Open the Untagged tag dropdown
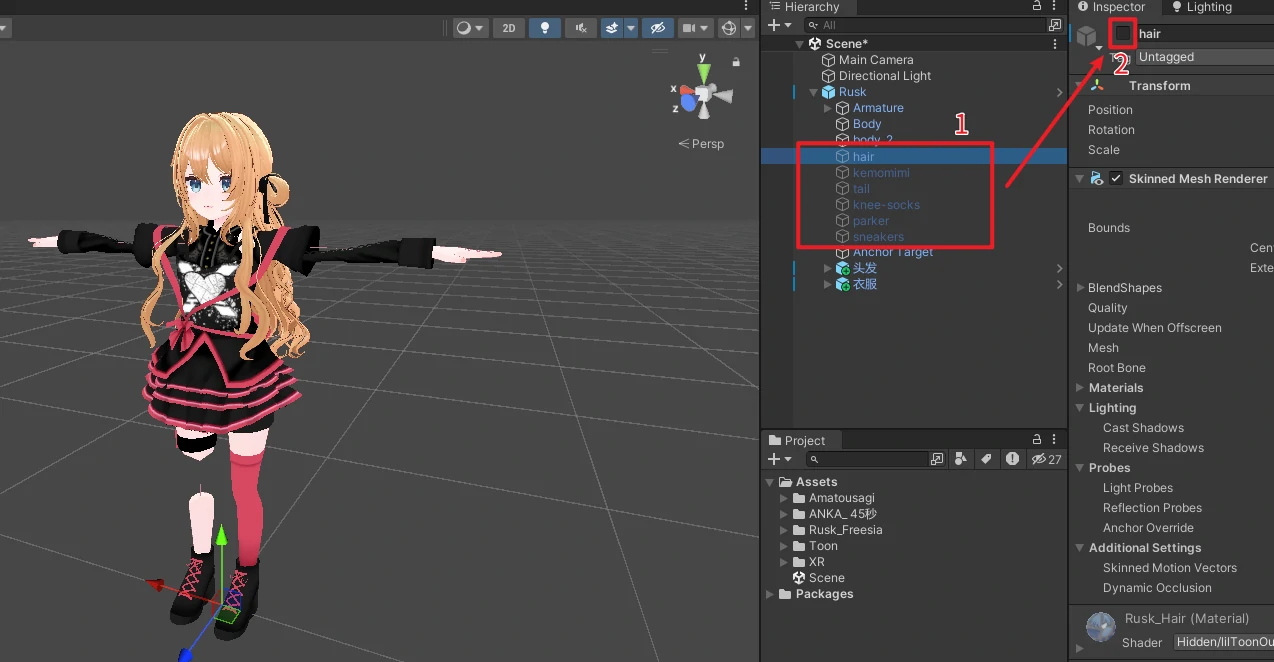Viewport: 1274px width, 662px height. (1204, 57)
